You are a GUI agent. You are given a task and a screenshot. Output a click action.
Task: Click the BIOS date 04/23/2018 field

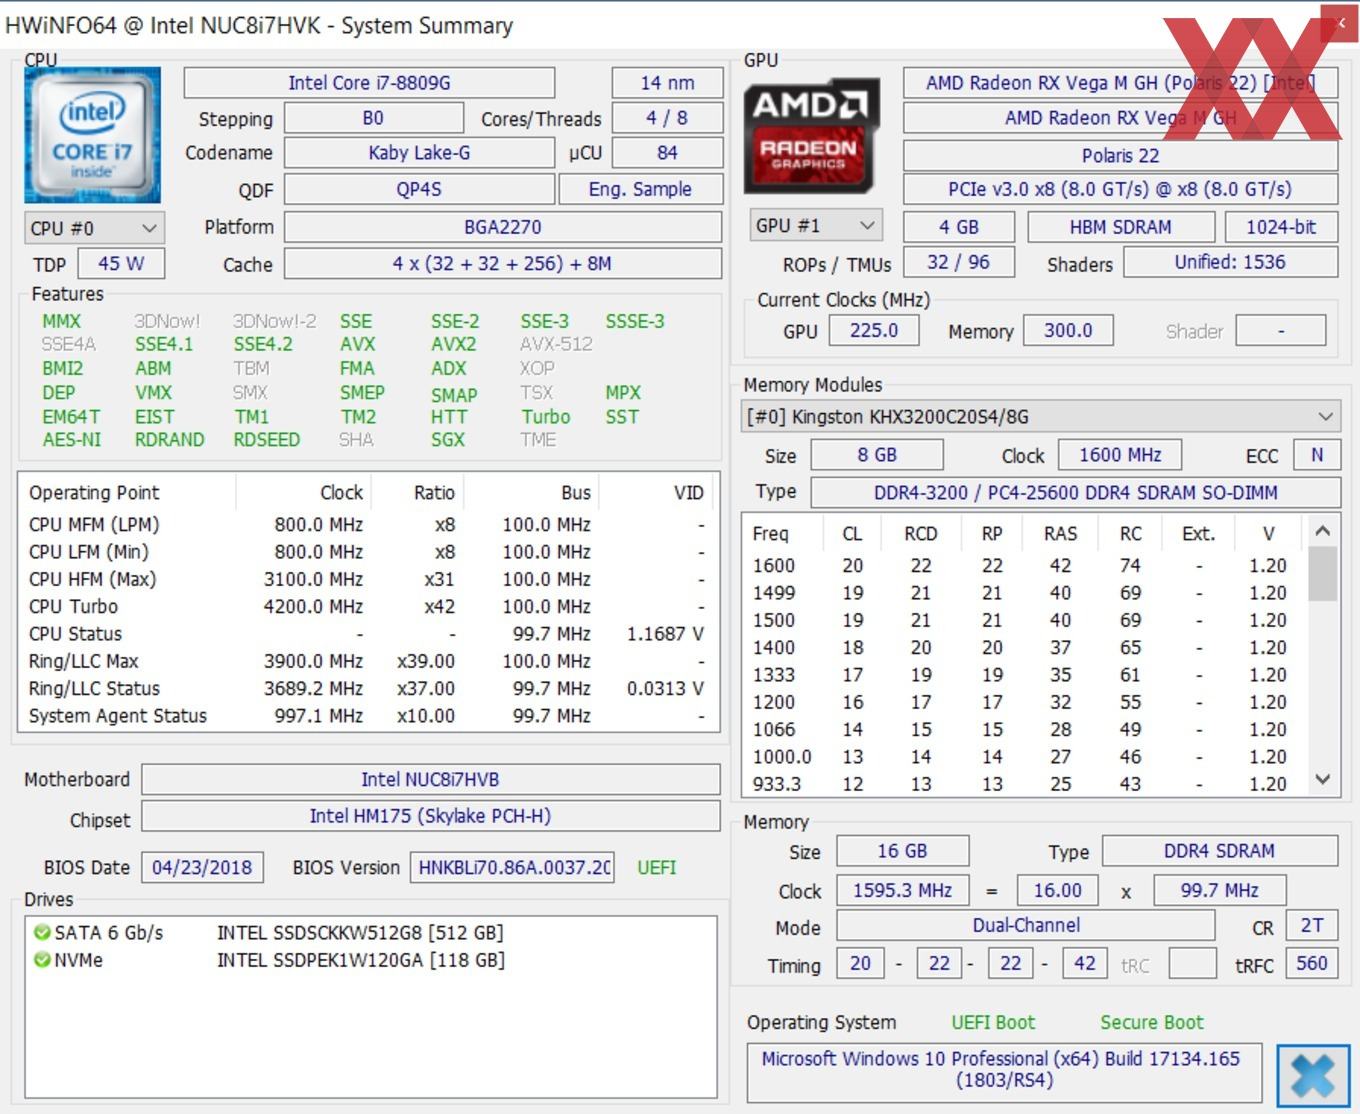tap(202, 867)
